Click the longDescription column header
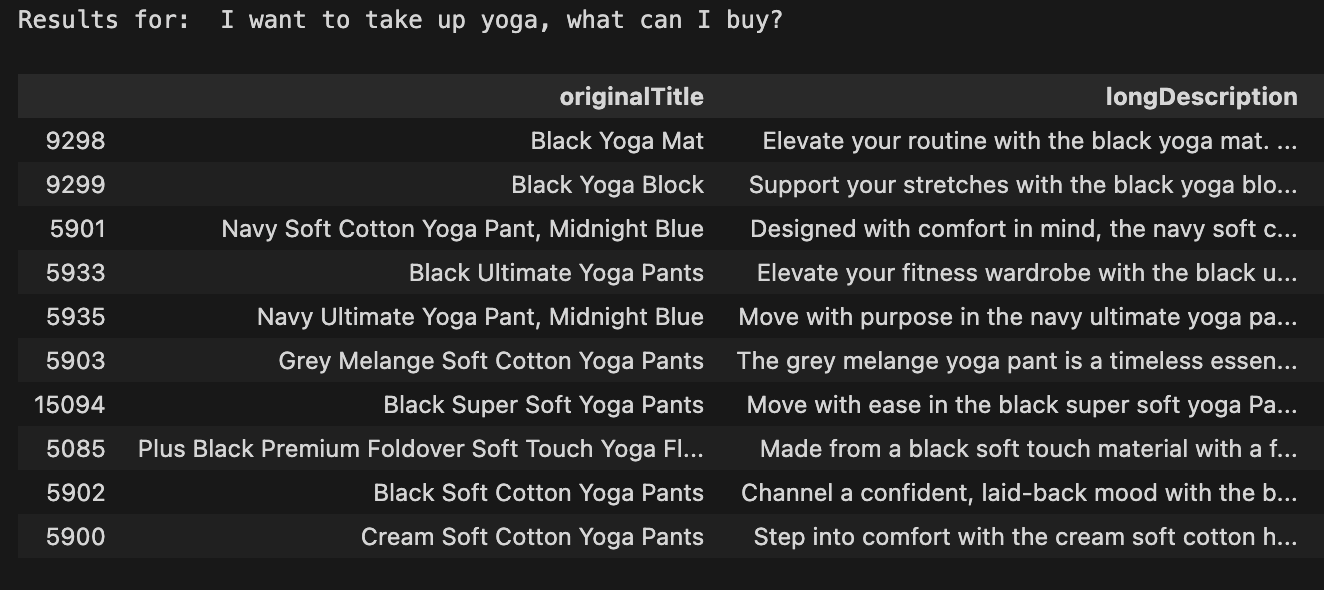The height and width of the screenshot is (590, 1324). 1201,97
